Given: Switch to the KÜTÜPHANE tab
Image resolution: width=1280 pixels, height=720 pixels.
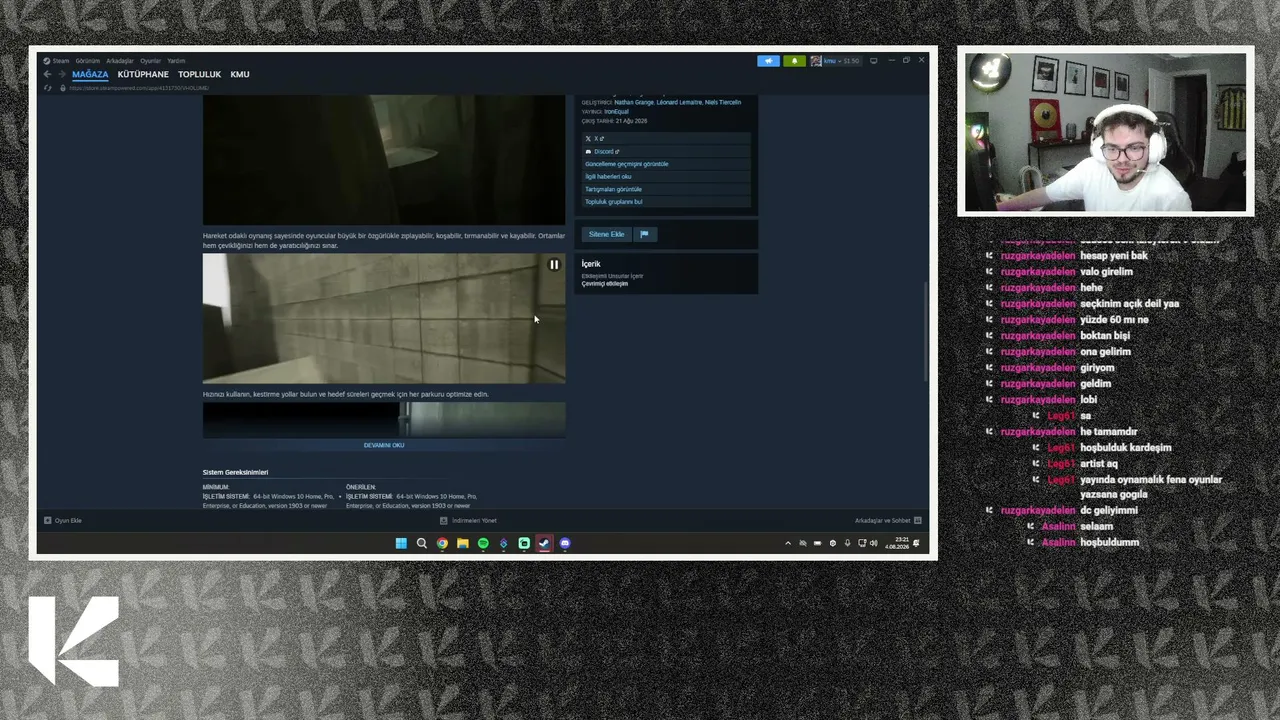Looking at the screenshot, I should 143,75.
